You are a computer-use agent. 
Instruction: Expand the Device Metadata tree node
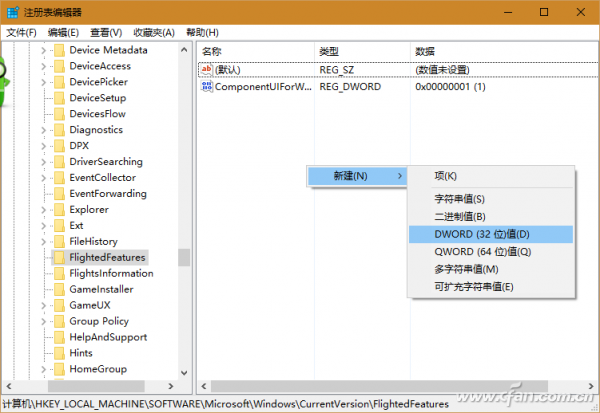click(43, 50)
